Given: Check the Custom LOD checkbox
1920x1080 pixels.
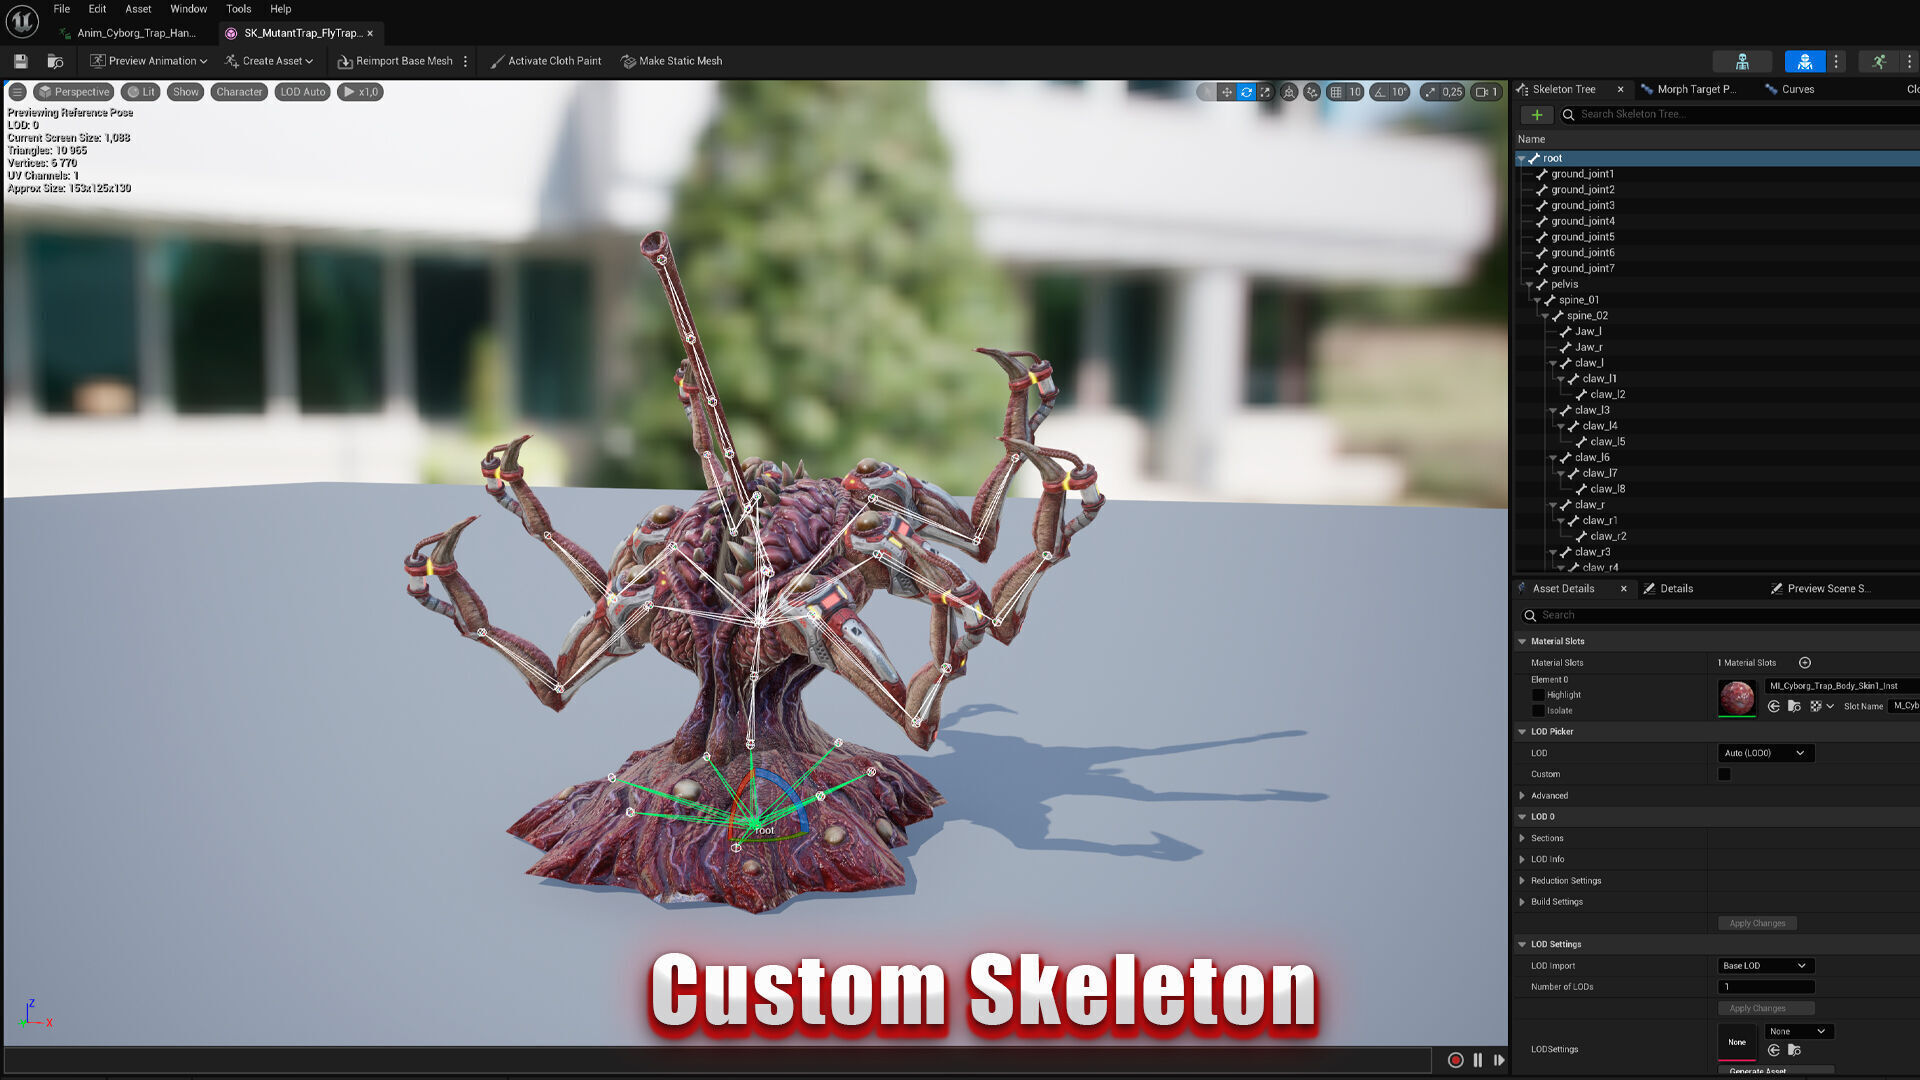Looking at the screenshot, I should tap(1724, 774).
